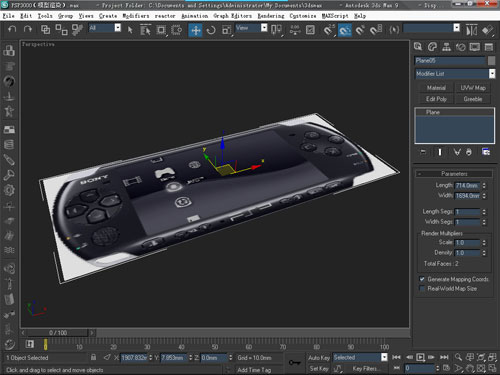Click the Undo arrow icon

click(12, 30)
